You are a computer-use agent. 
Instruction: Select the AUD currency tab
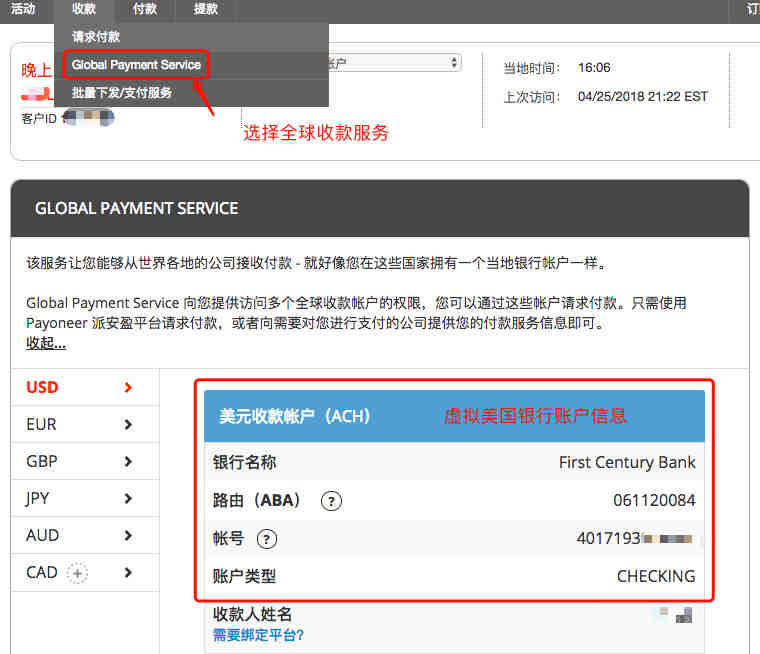pyautogui.click(x=85, y=535)
